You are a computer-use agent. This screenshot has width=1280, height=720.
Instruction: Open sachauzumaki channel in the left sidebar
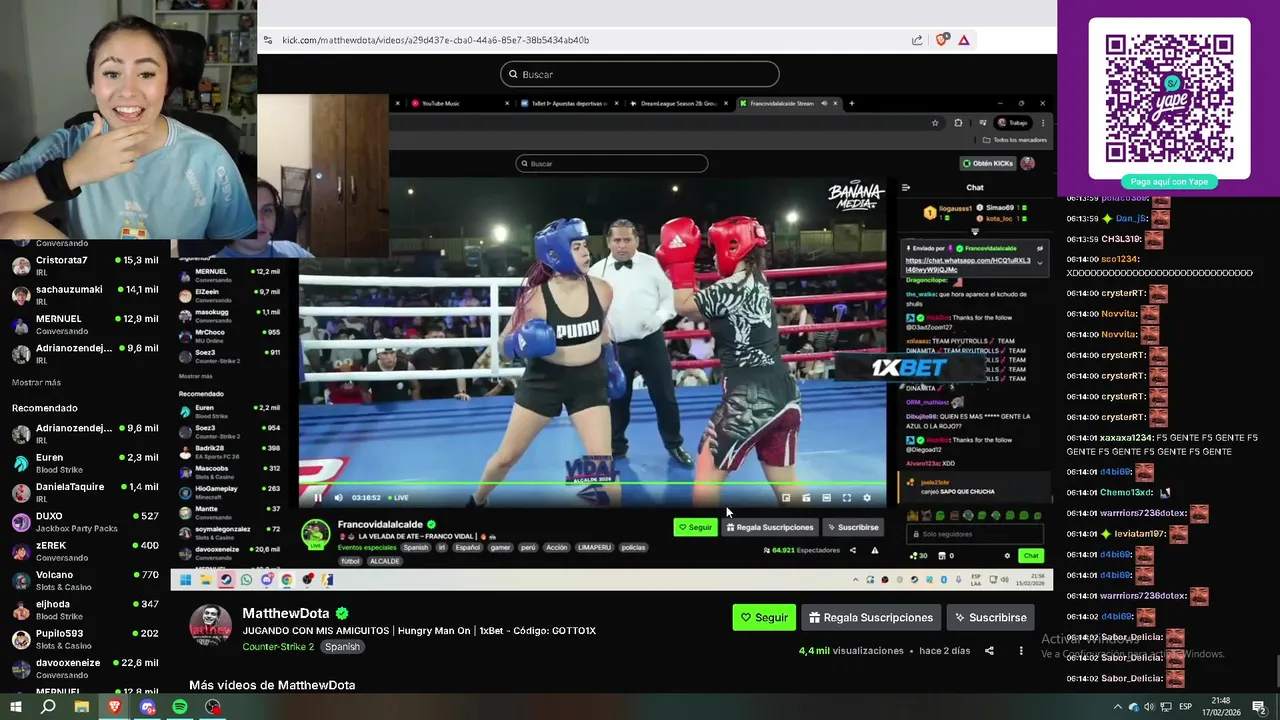coord(85,295)
